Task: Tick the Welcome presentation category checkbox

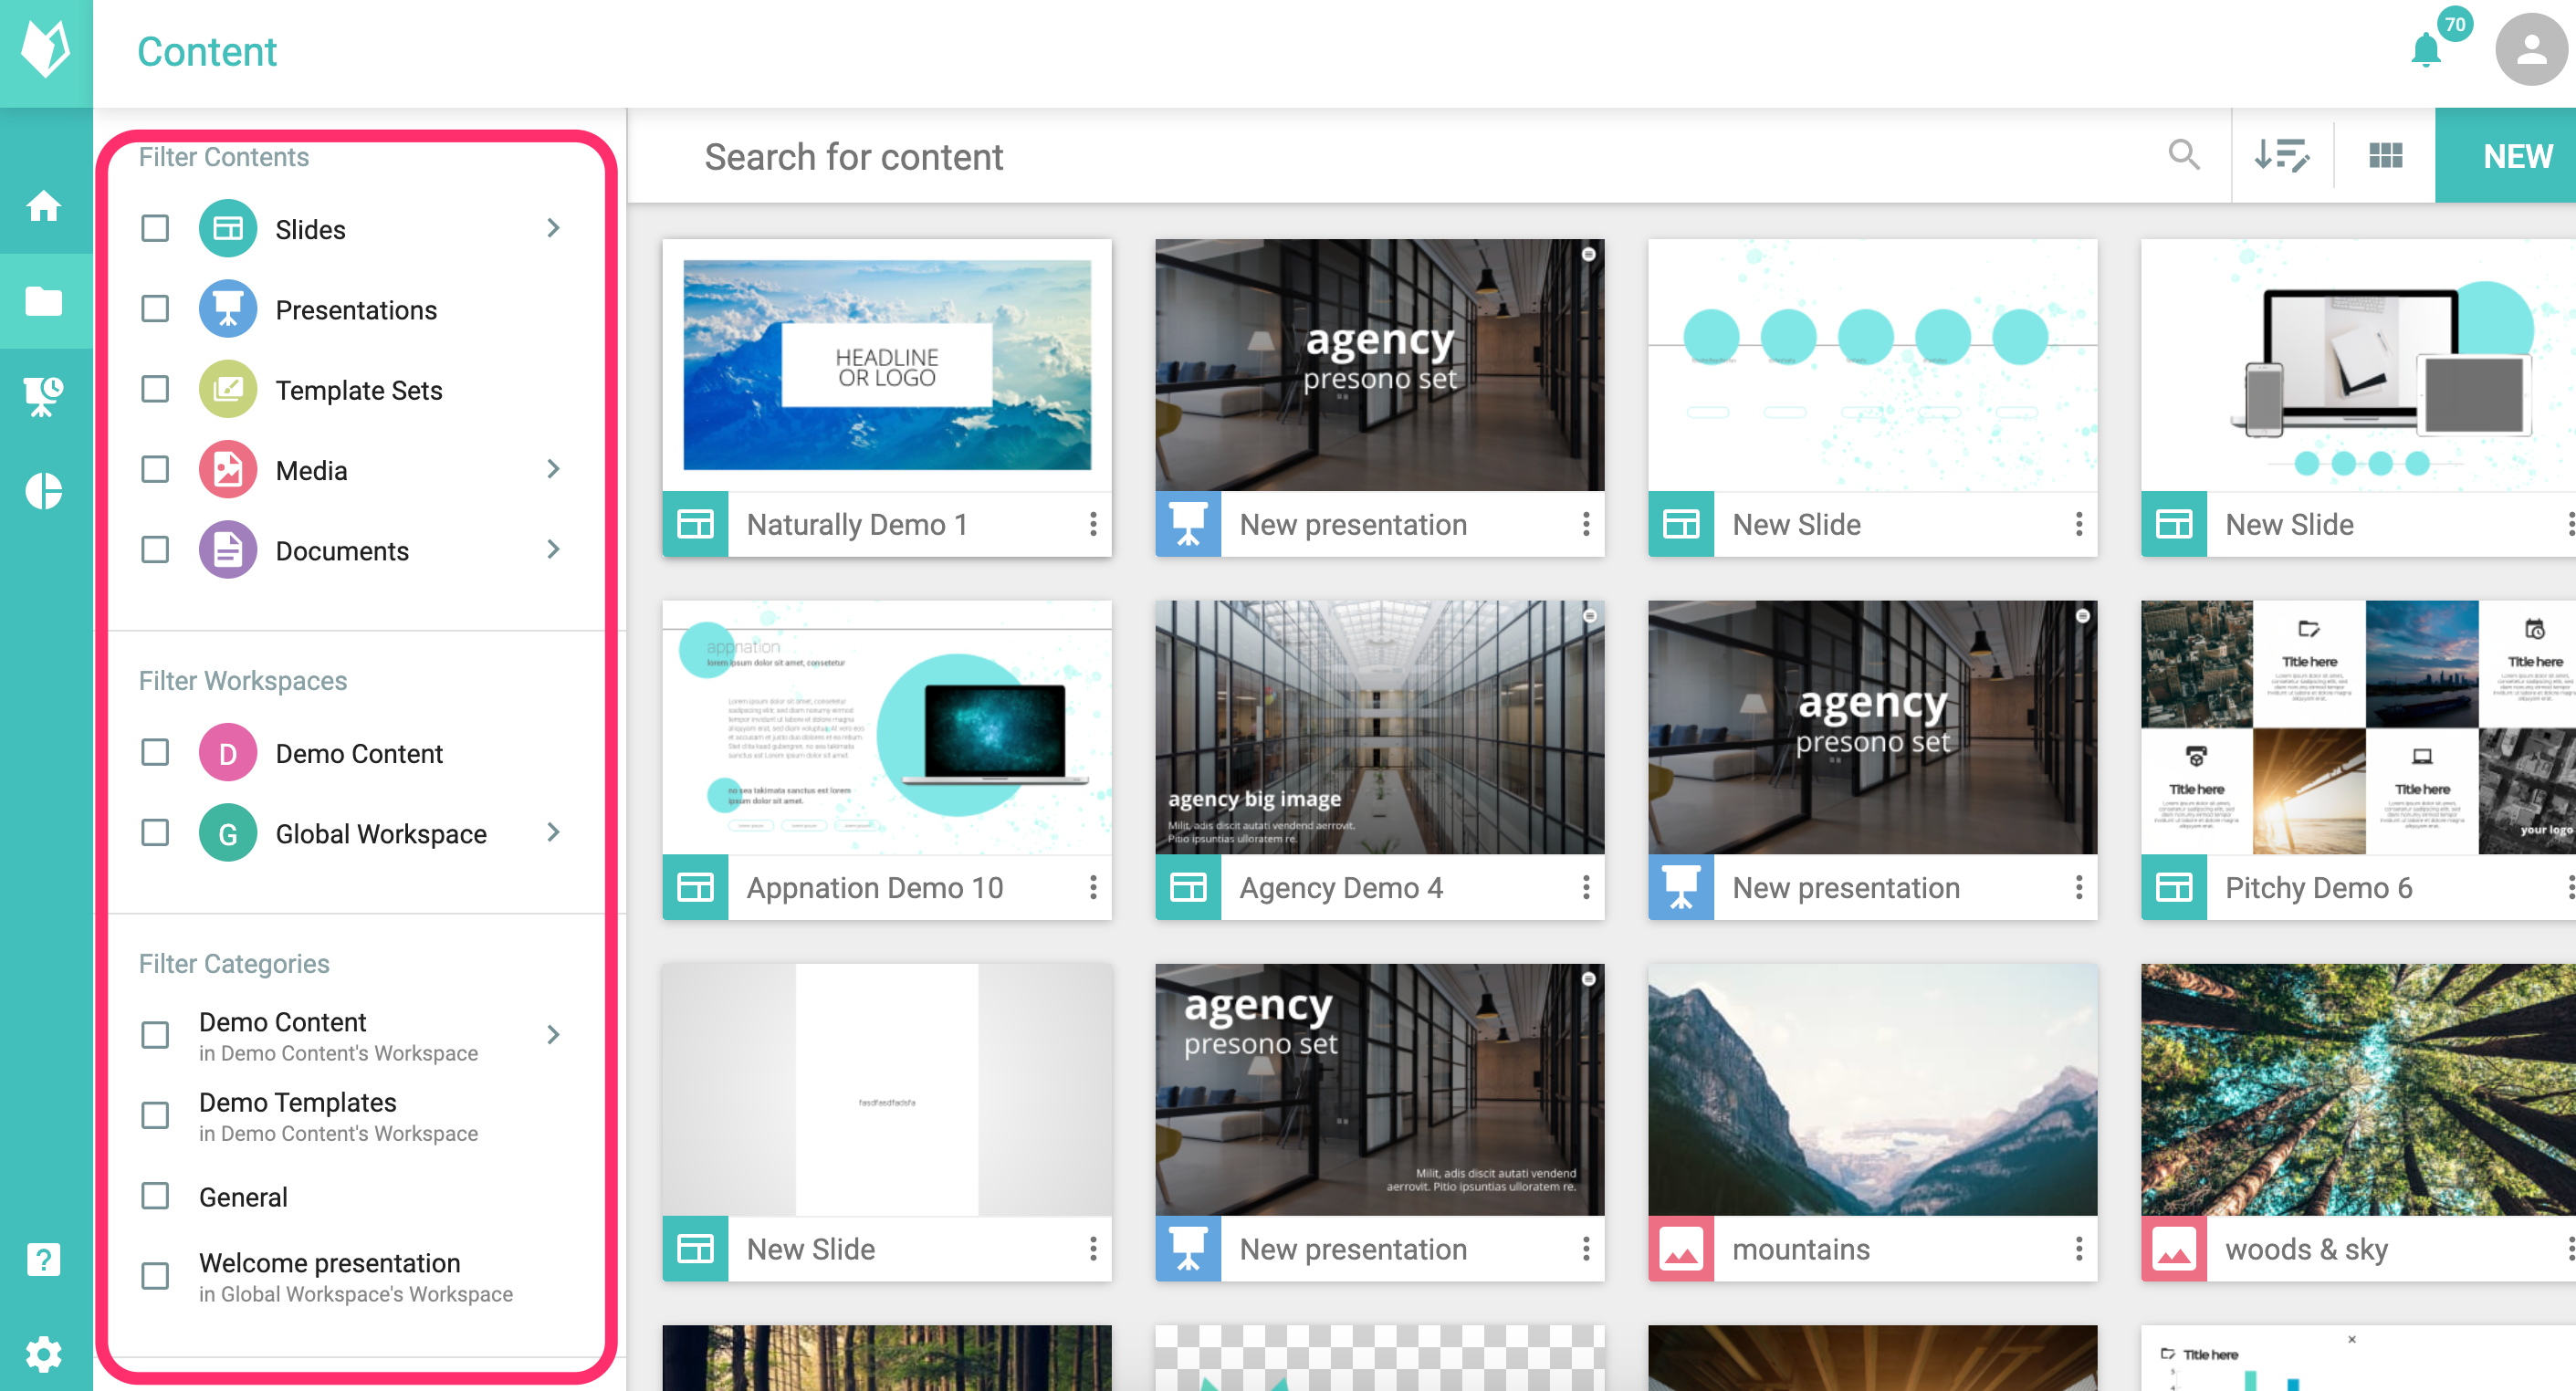Action: tap(155, 1276)
